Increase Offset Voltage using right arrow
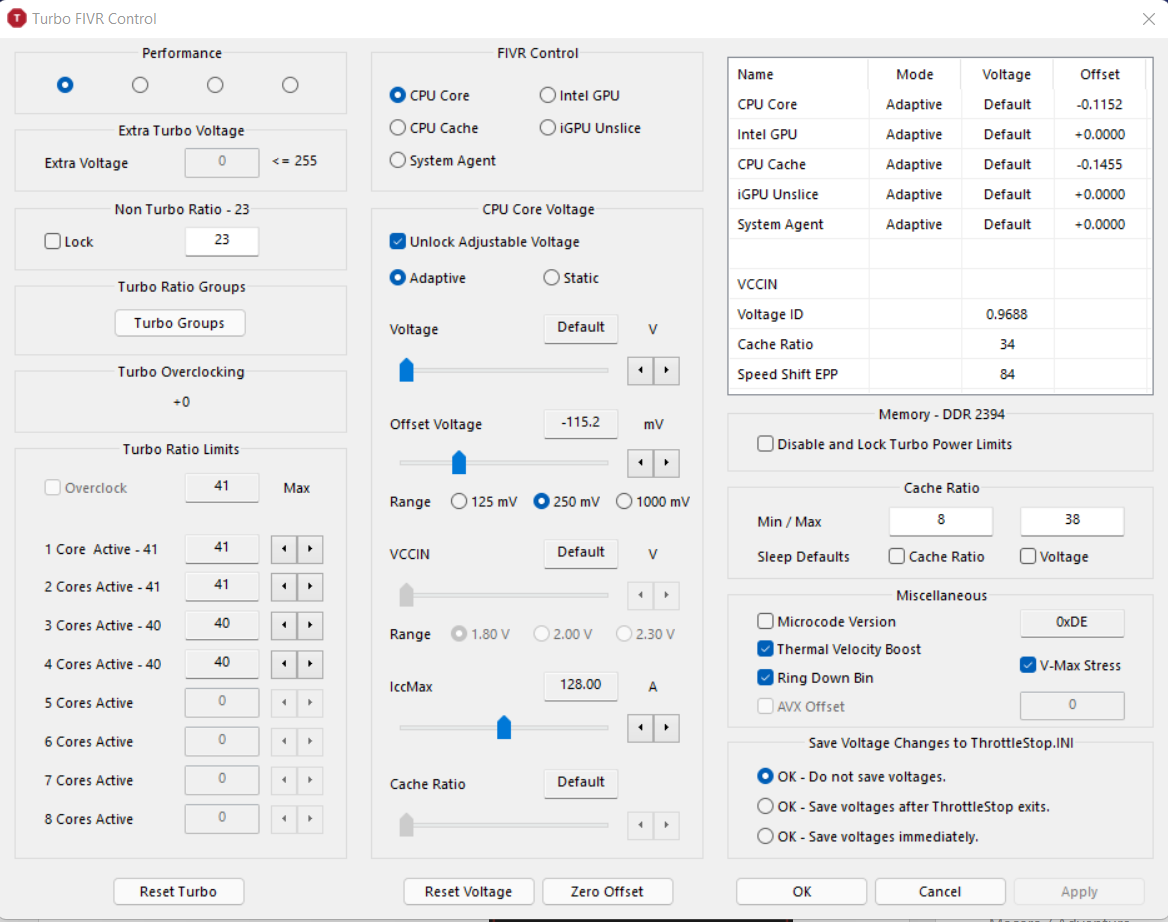 point(666,463)
